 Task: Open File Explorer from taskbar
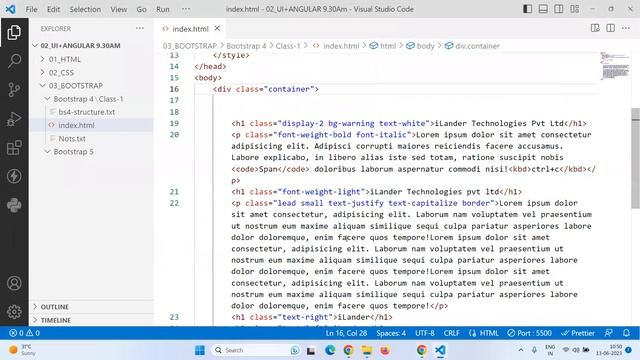pos(367,350)
